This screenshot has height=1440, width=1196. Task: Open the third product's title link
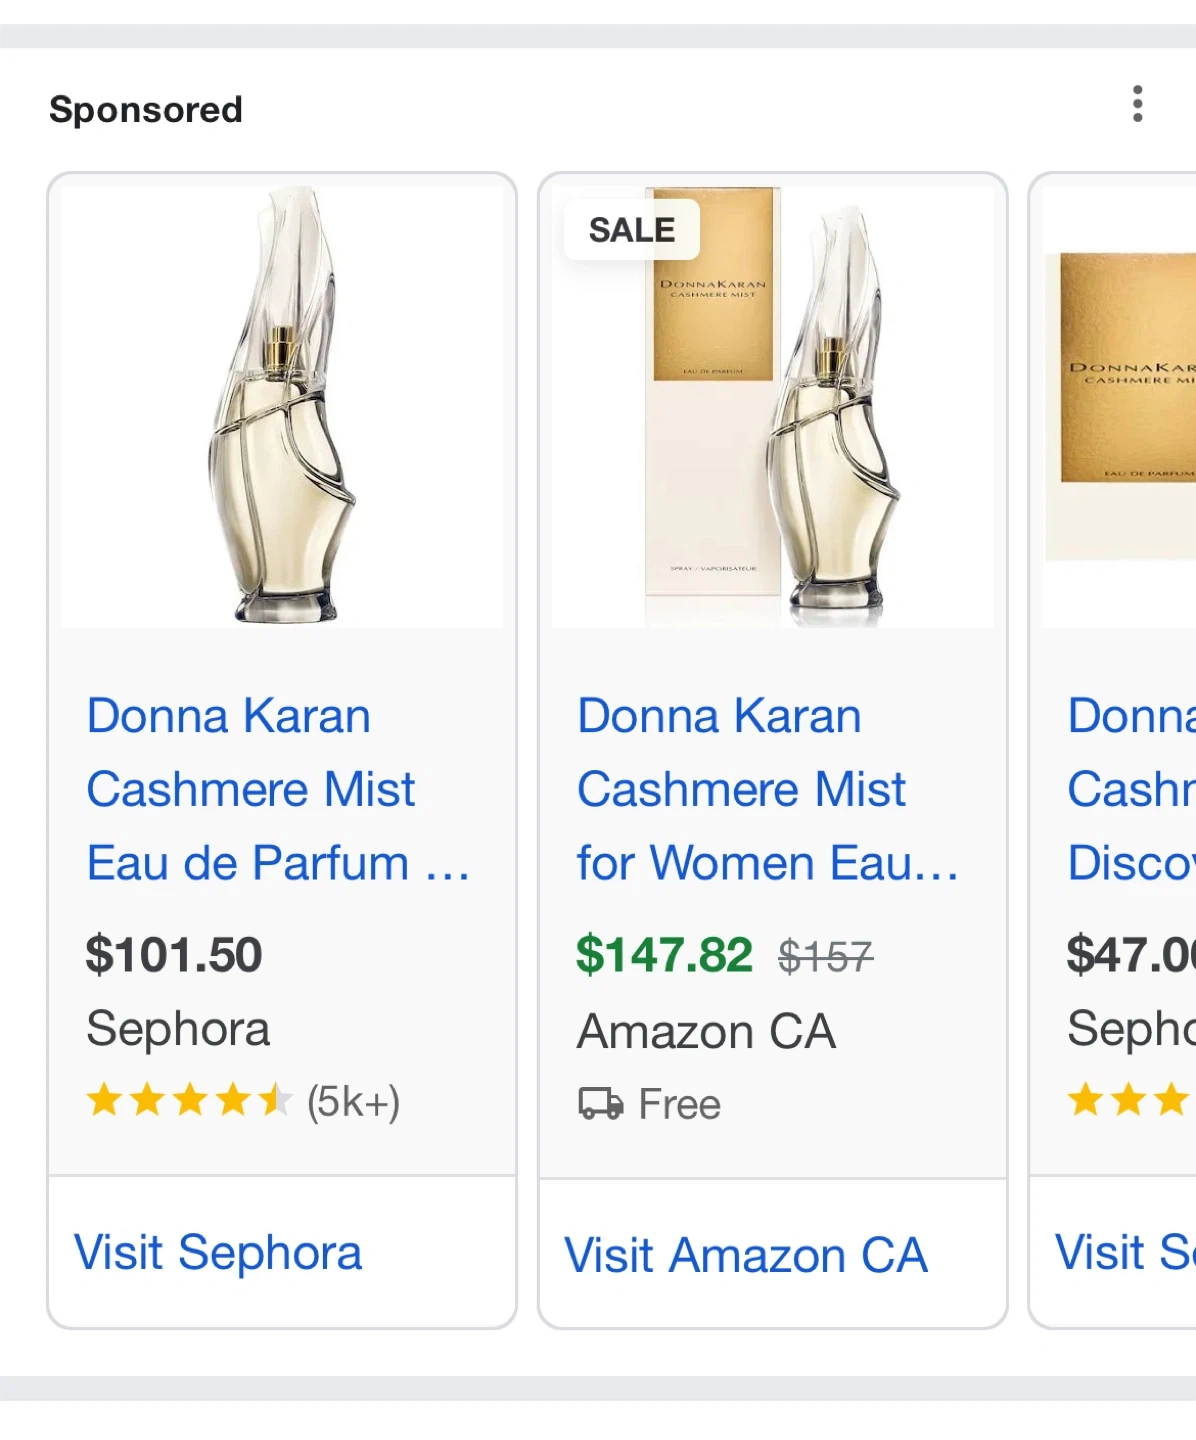click(x=1131, y=789)
